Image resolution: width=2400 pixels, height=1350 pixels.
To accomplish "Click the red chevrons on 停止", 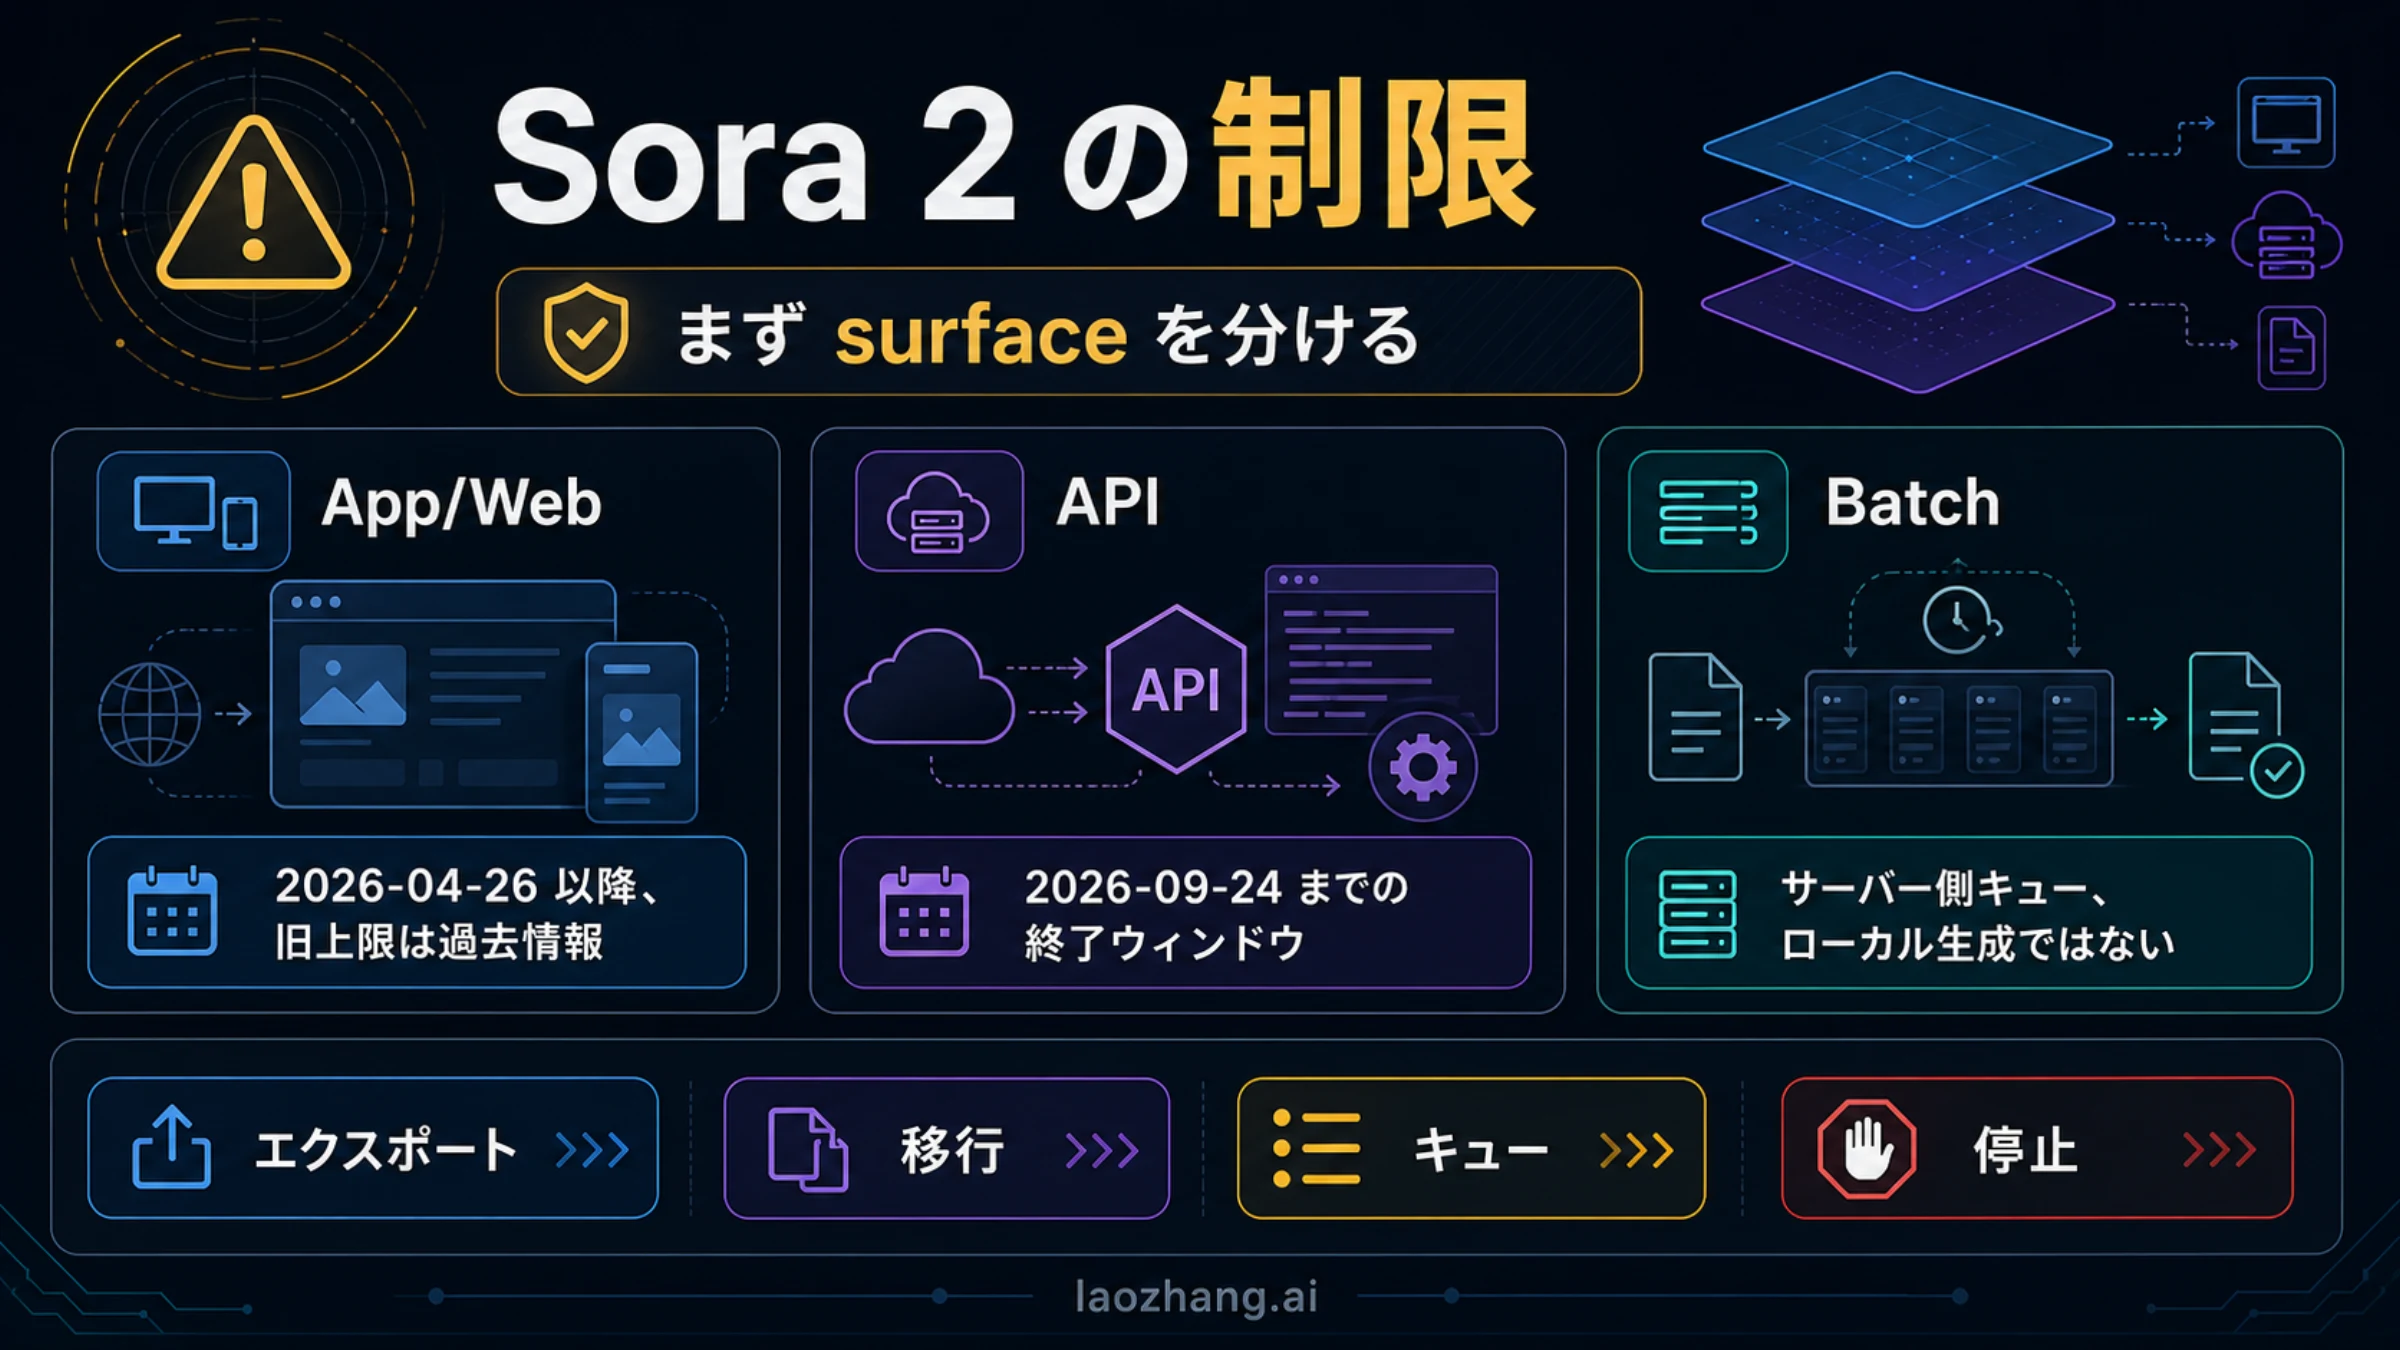I will point(2219,1150).
